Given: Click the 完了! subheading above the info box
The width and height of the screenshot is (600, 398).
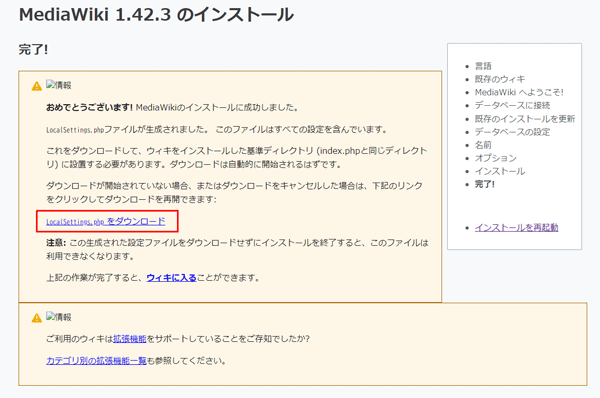Looking at the screenshot, I should click(33, 50).
